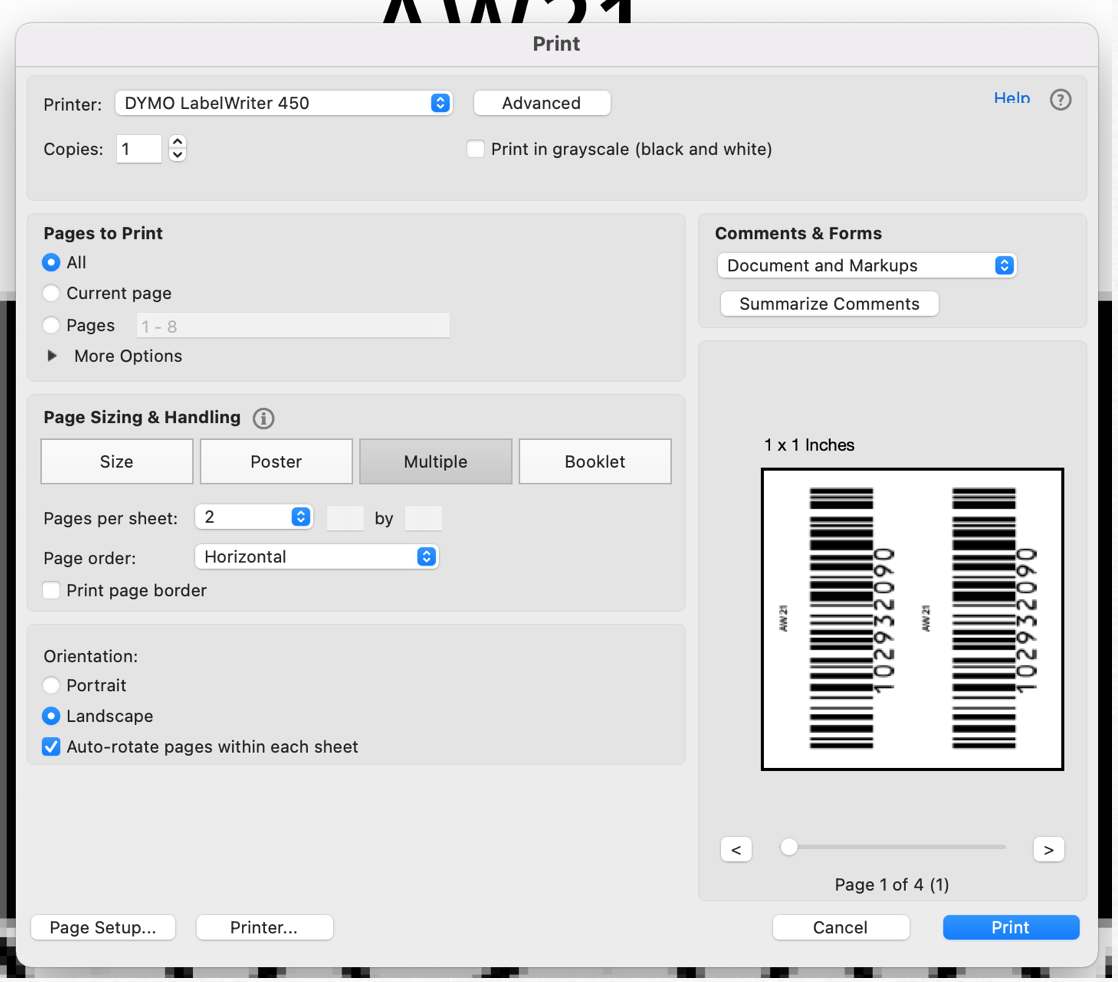Select Portrait orientation
This screenshot has height=982, width=1118.
coord(51,685)
